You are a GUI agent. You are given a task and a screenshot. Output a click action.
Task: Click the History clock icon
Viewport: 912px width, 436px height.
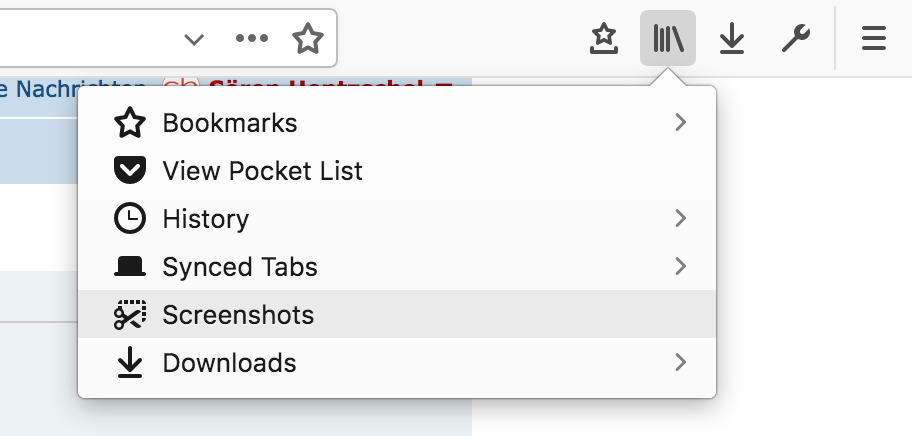(130, 219)
